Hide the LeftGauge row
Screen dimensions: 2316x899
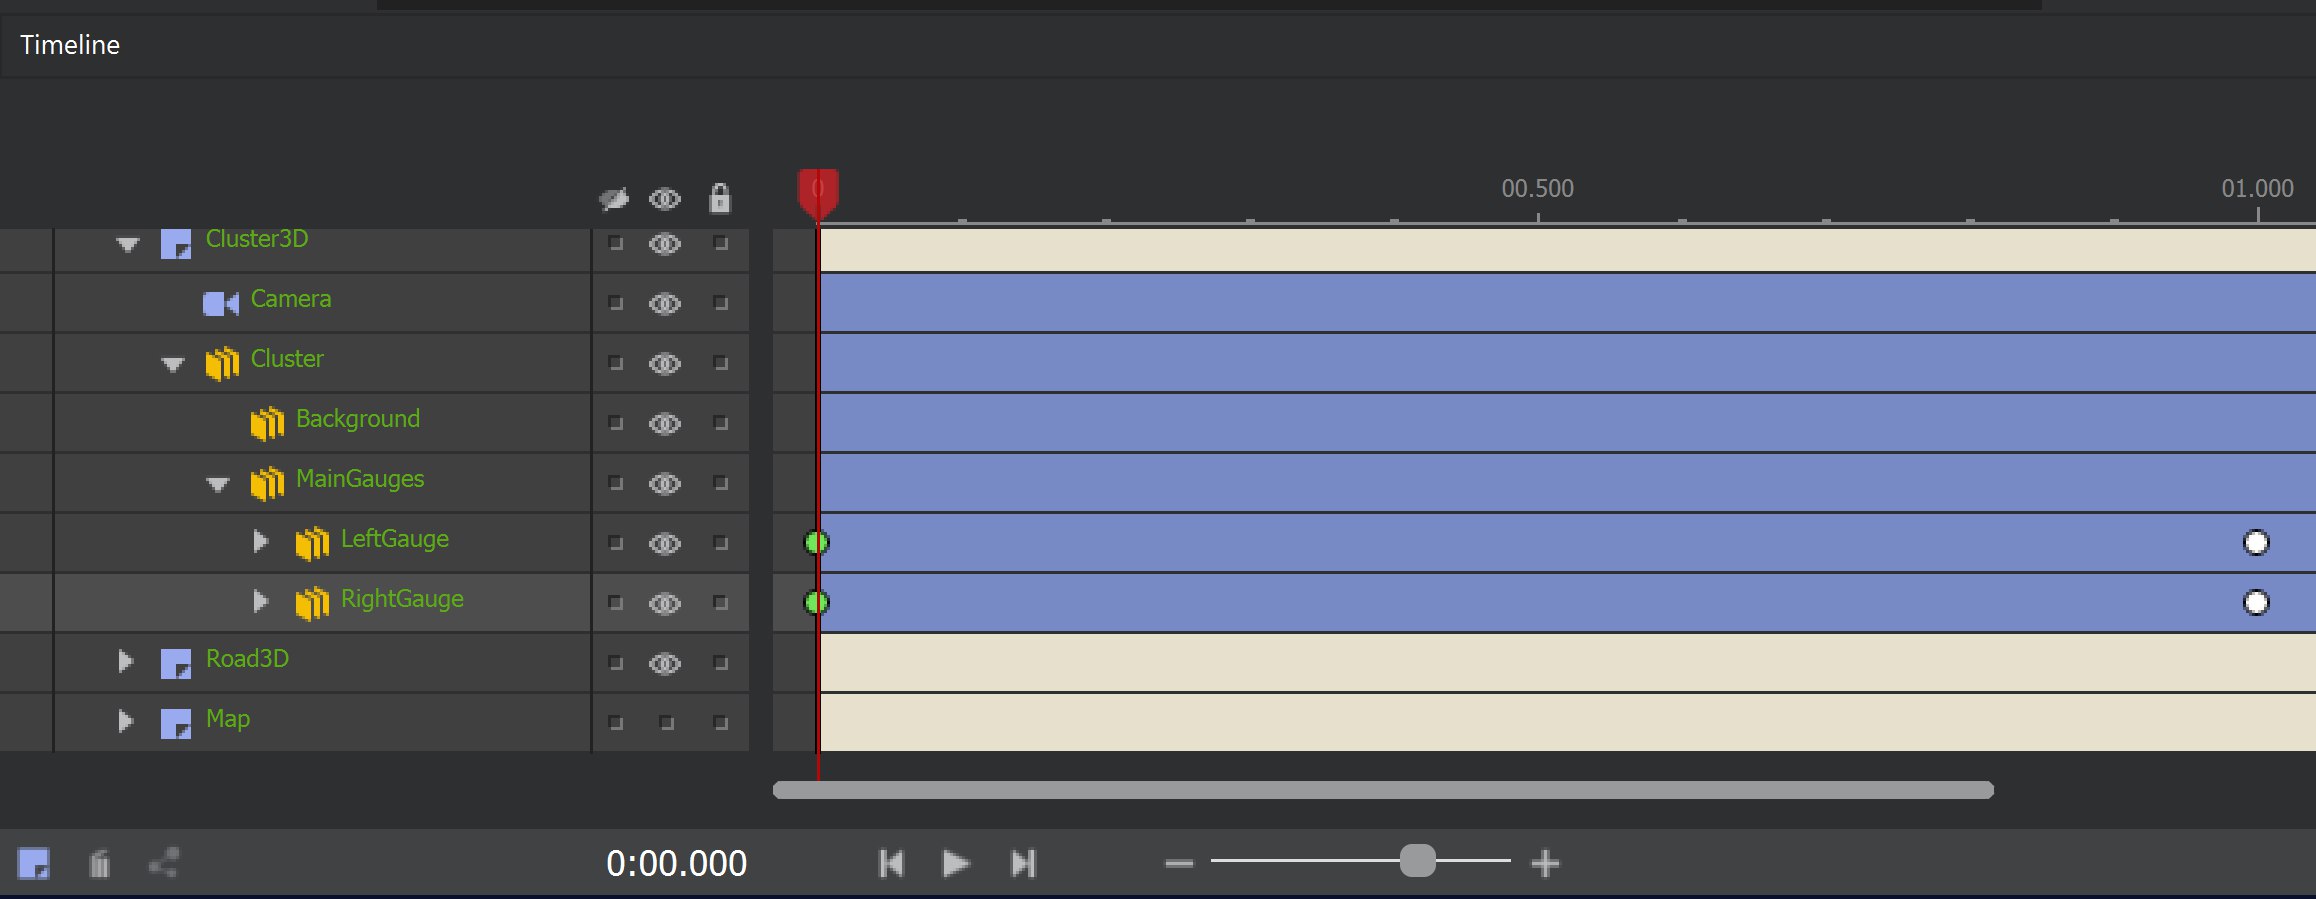tap(665, 543)
